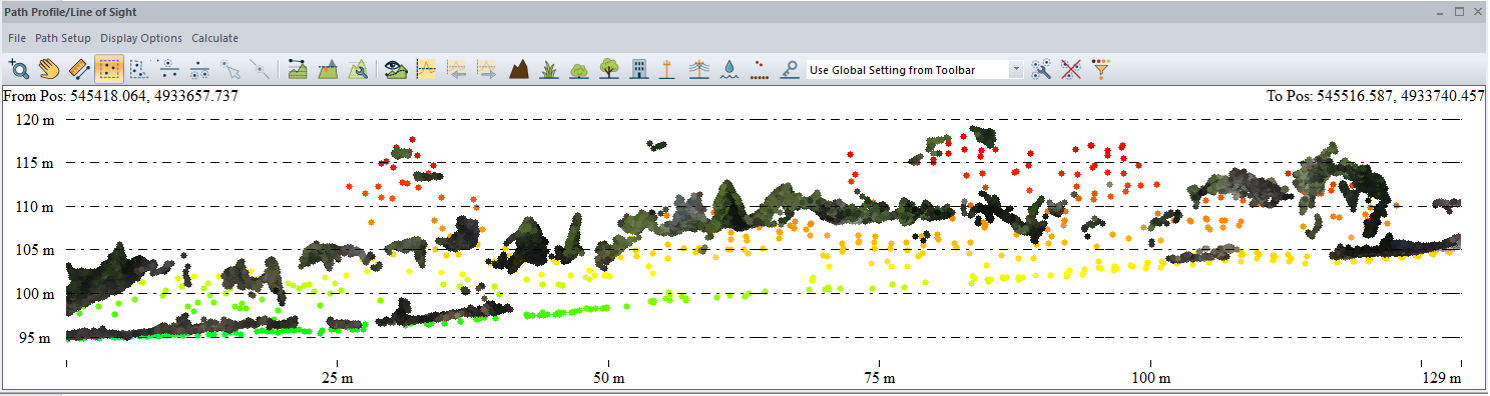This screenshot has height=396, width=1490.
Task: Maximize the Path Profile window
Action: 1459,12
